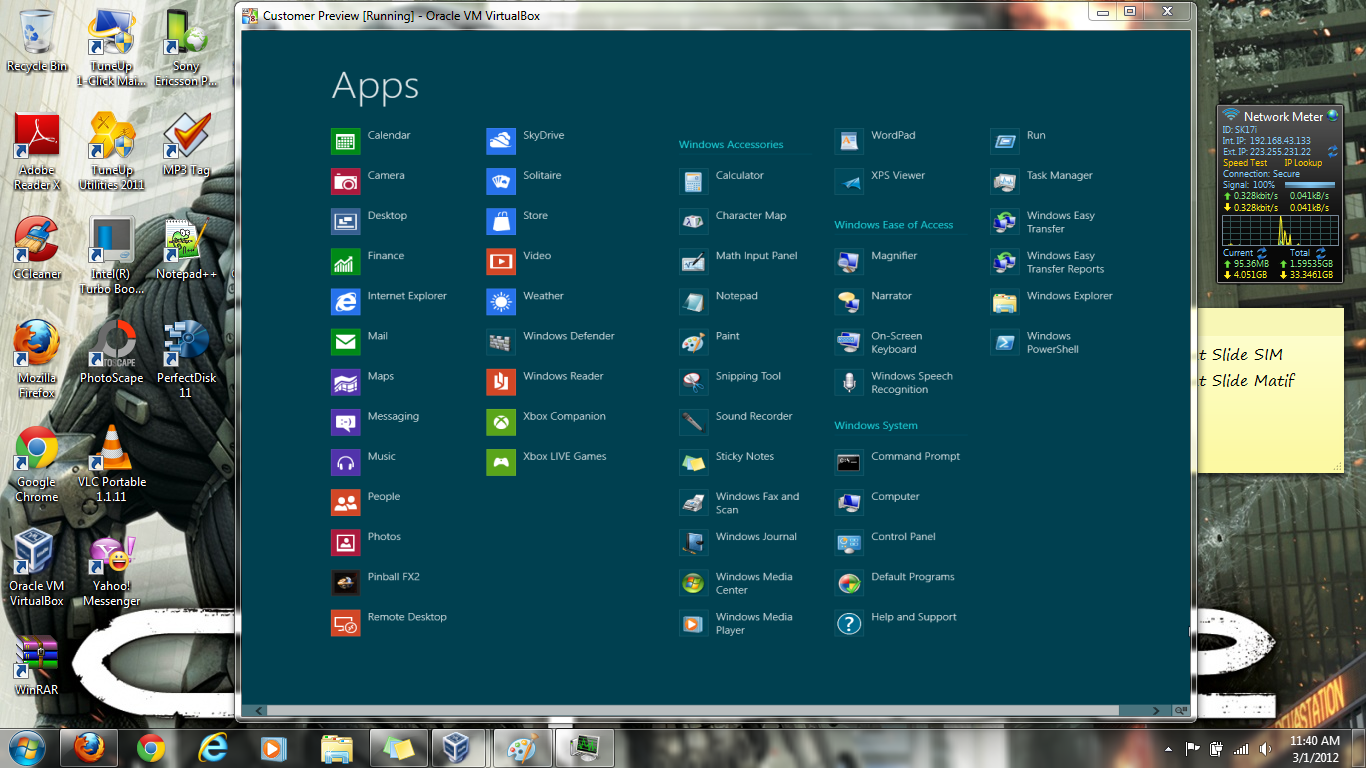
Task: Click Windows Speech Recognition label
Action: tap(912, 383)
